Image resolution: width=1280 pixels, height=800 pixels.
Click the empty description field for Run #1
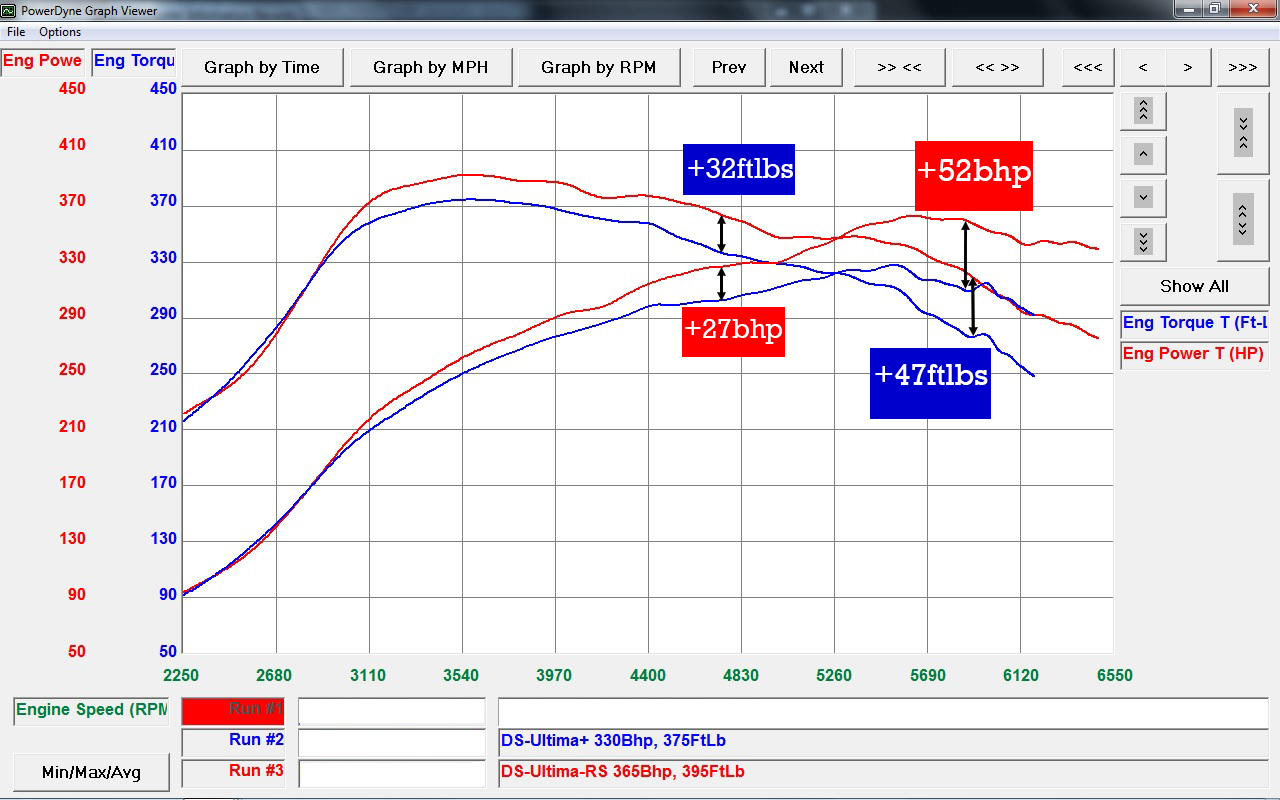pos(883,712)
